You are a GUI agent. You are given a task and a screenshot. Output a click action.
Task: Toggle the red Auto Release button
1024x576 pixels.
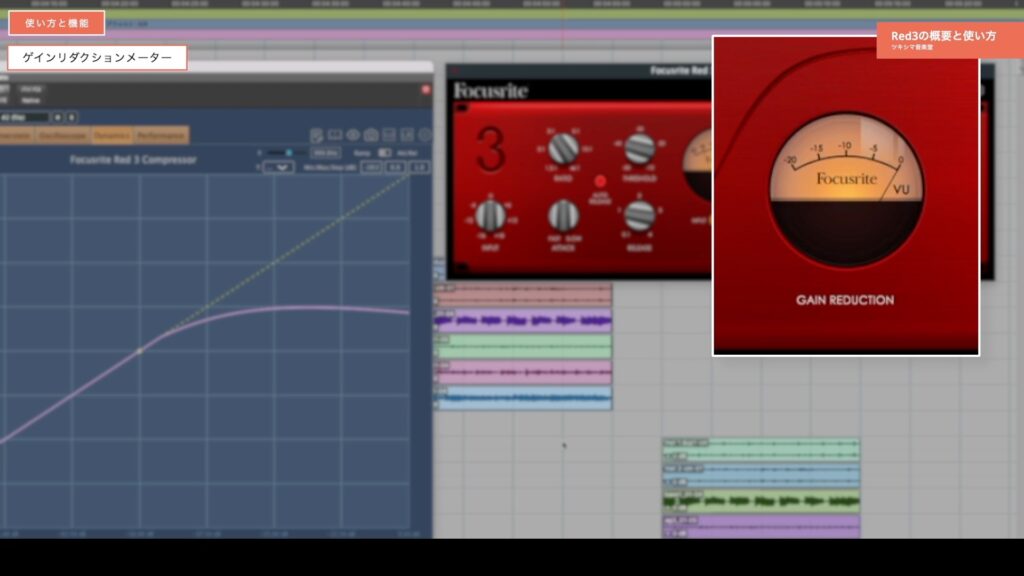pyautogui.click(x=600, y=181)
